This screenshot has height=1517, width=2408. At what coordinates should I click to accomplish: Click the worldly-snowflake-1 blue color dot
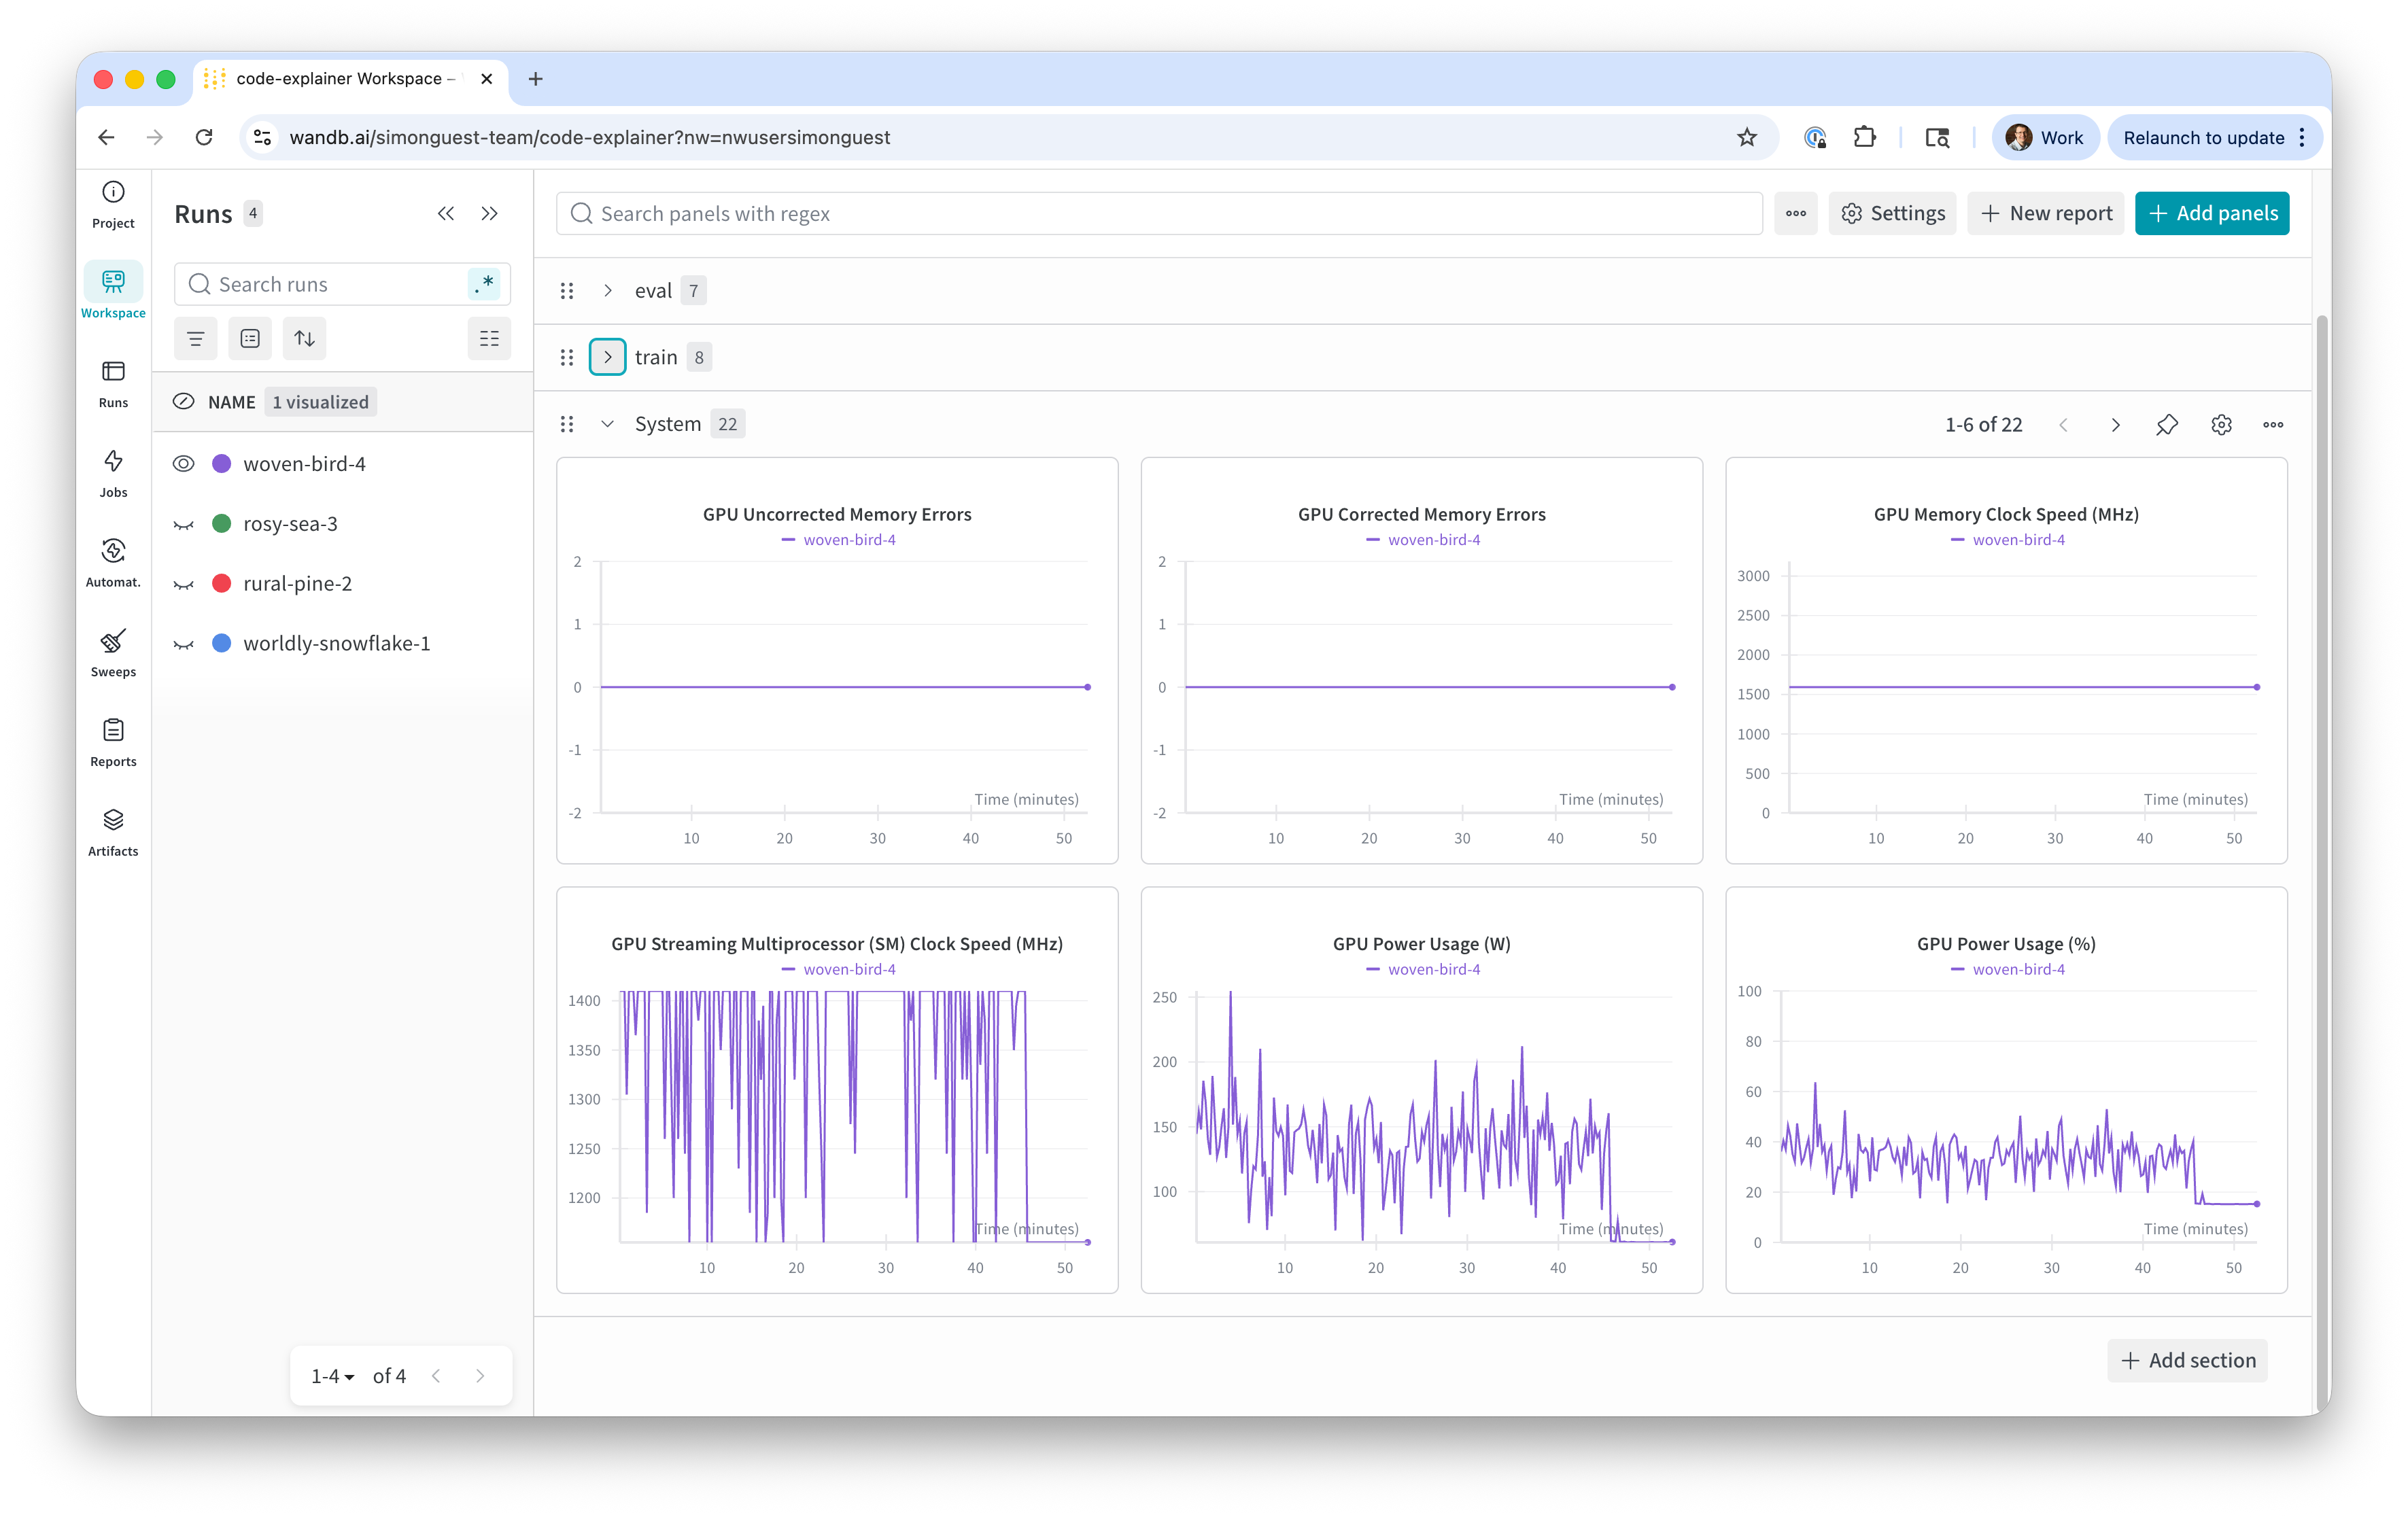click(222, 643)
